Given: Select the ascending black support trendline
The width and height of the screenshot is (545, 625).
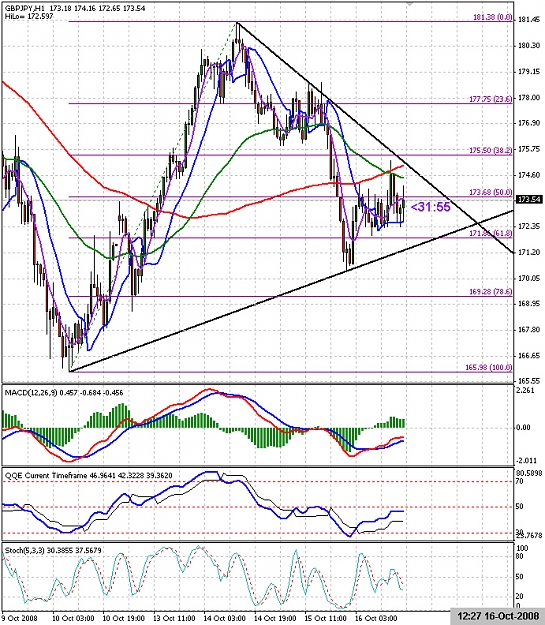Looking at the screenshot, I should tap(291, 291).
